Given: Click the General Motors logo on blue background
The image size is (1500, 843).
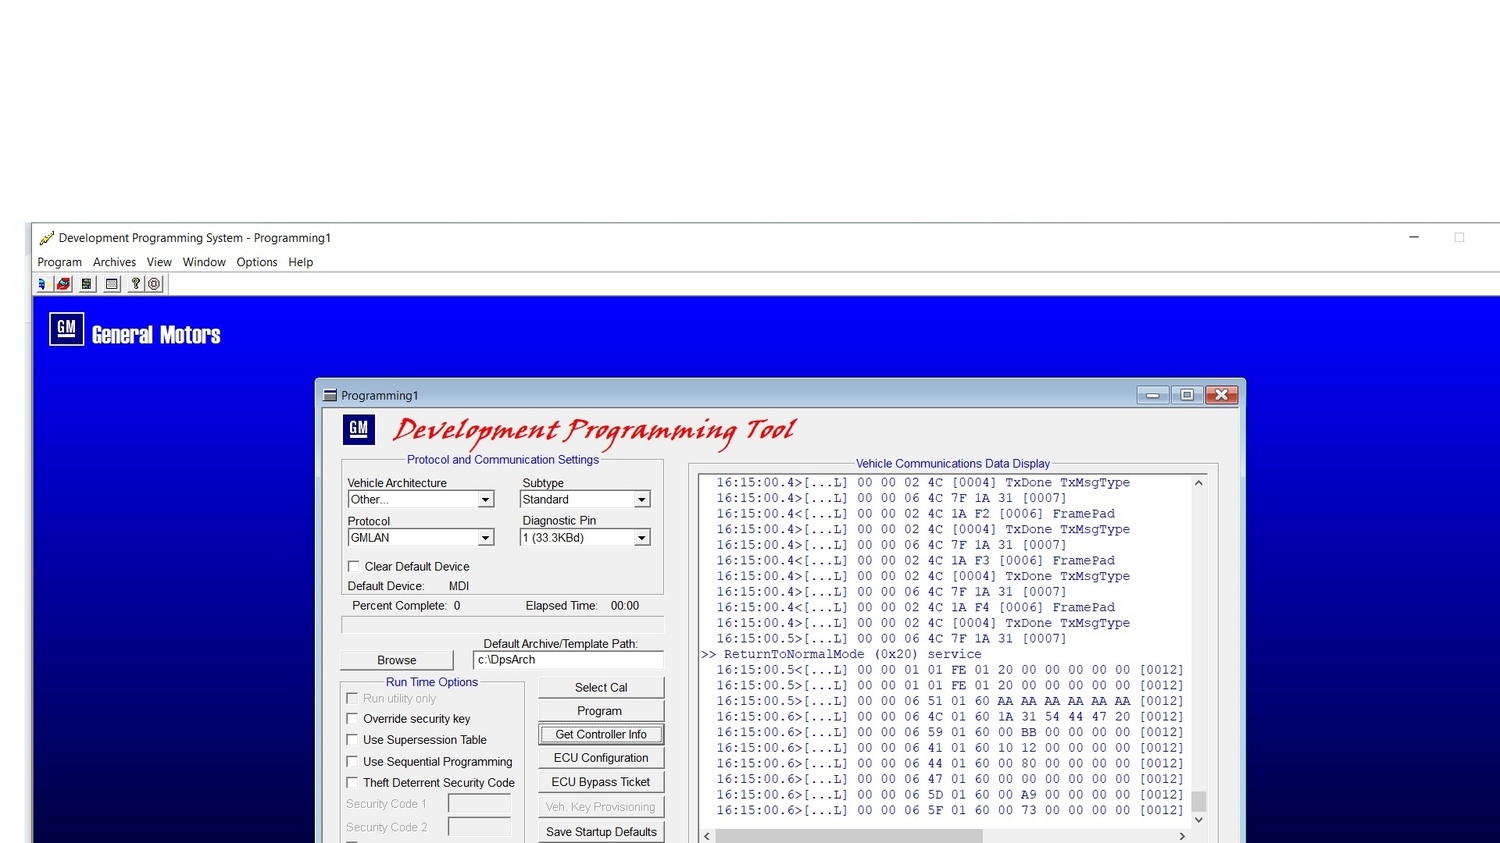Looking at the screenshot, I should pyautogui.click(x=135, y=330).
